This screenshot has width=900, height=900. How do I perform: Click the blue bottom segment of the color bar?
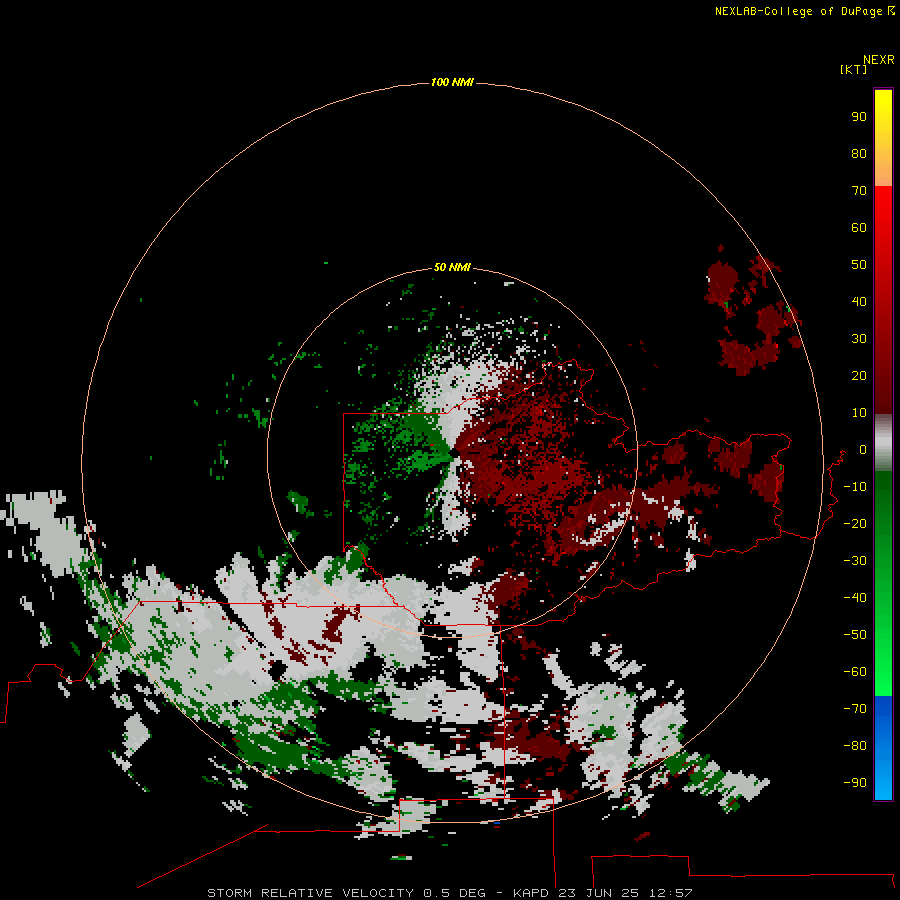pos(883,748)
